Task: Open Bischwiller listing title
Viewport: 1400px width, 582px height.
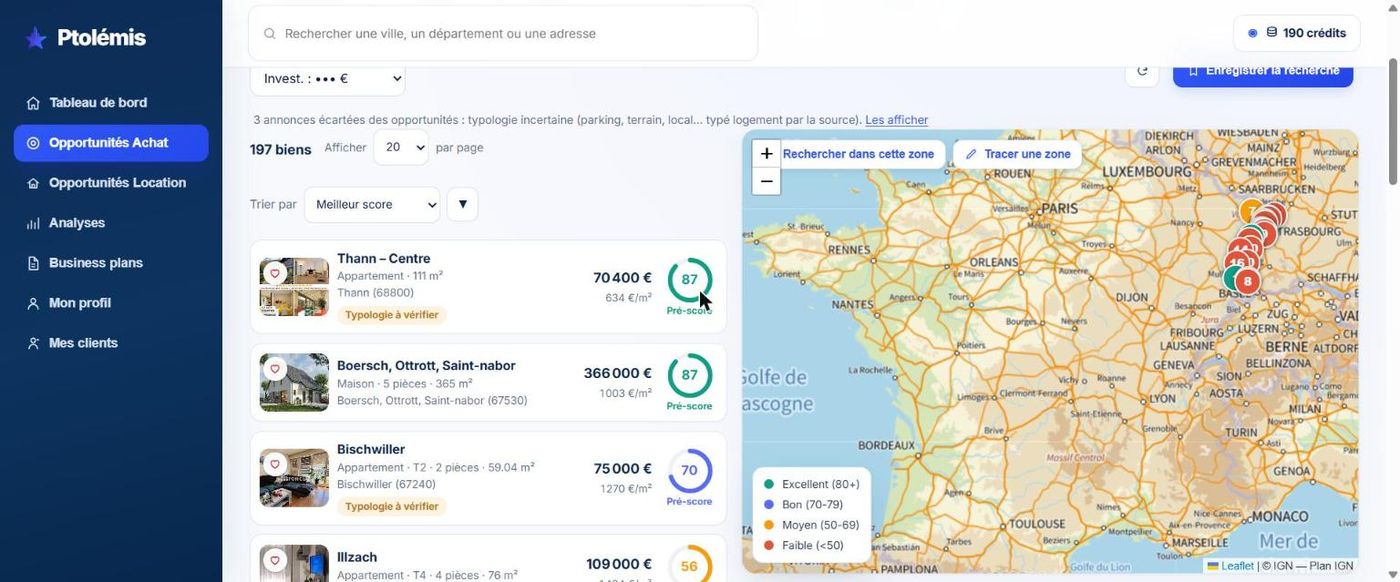Action: pyautogui.click(x=371, y=450)
